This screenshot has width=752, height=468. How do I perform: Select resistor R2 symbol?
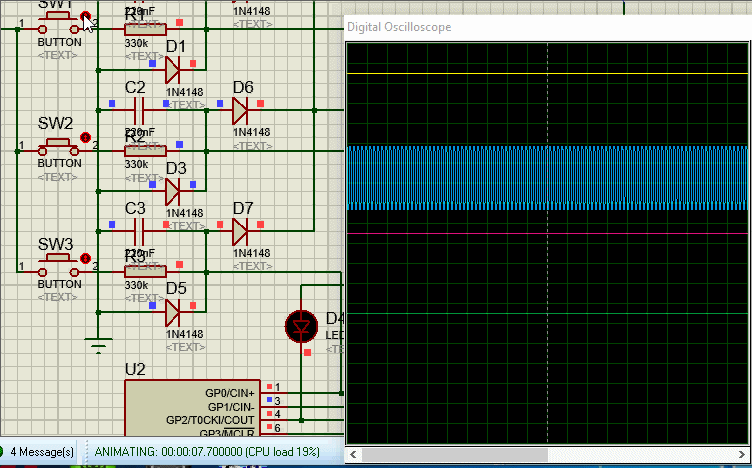tap(145, 151)
